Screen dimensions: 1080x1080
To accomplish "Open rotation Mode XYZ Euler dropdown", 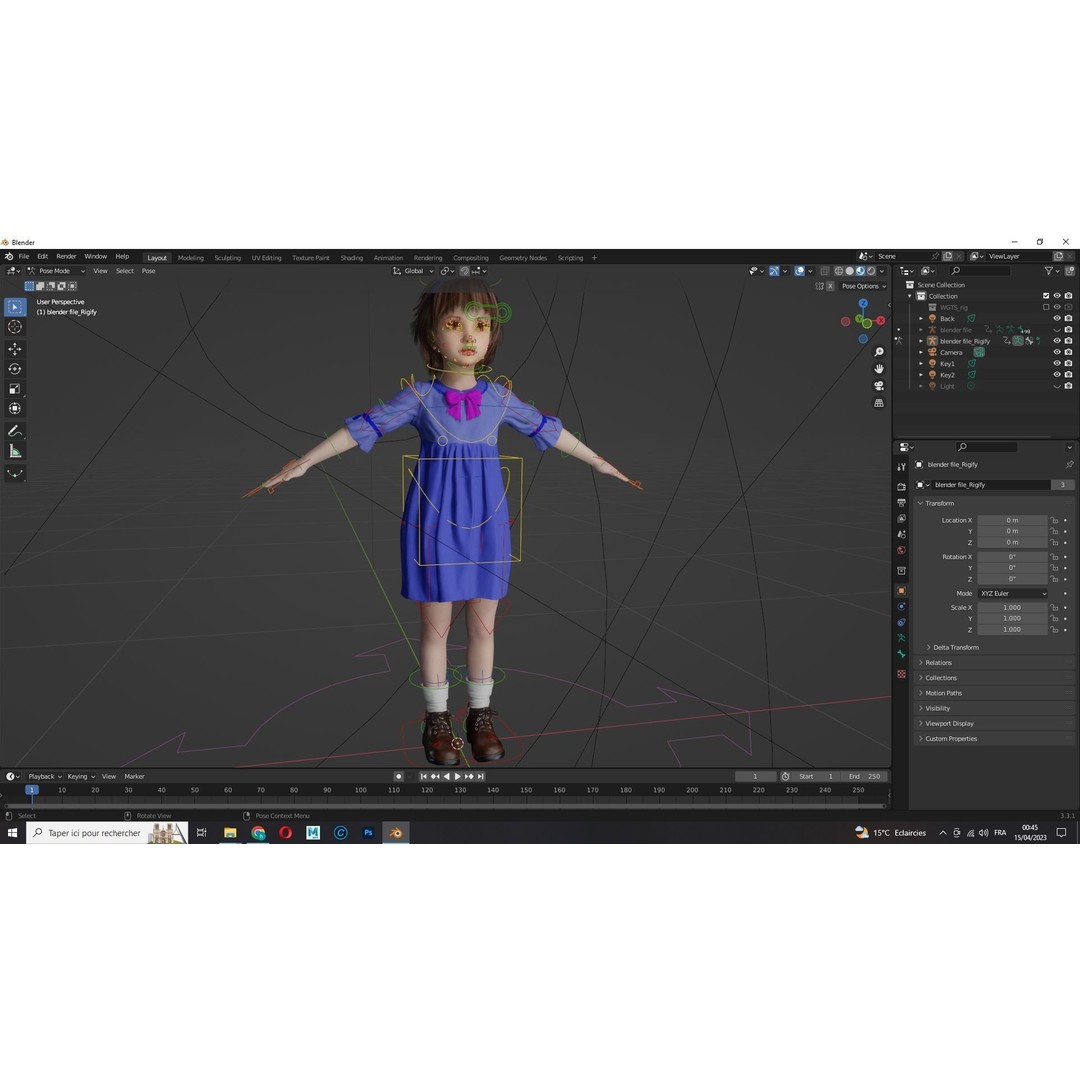I will [x=1012, y=594].
